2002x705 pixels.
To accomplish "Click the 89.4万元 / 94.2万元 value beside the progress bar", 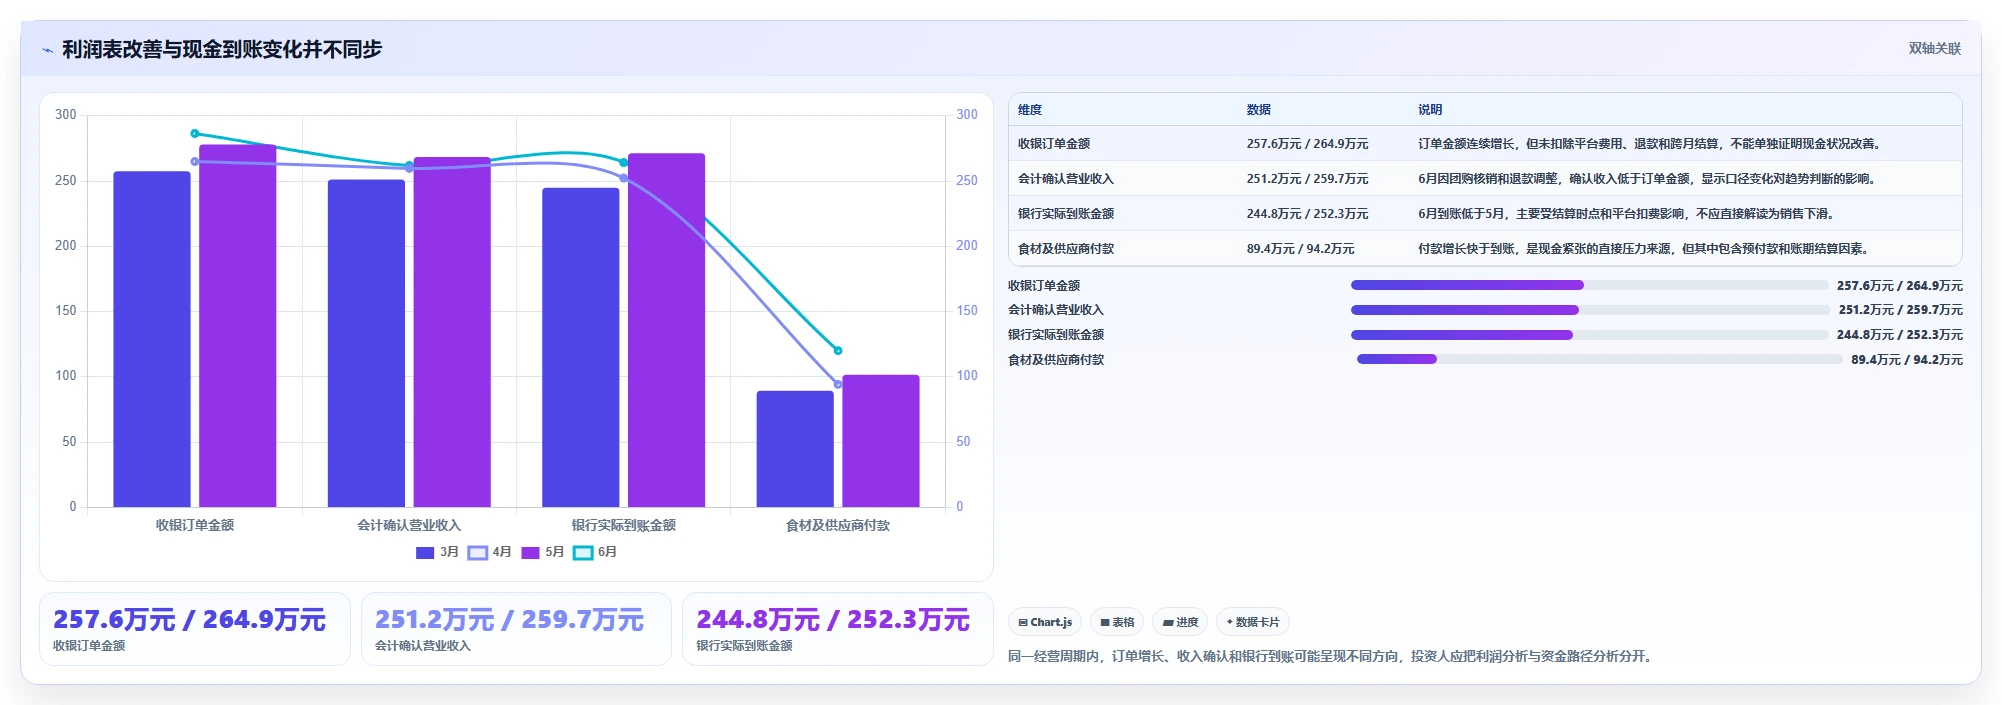I will (x=1906, y=360).
